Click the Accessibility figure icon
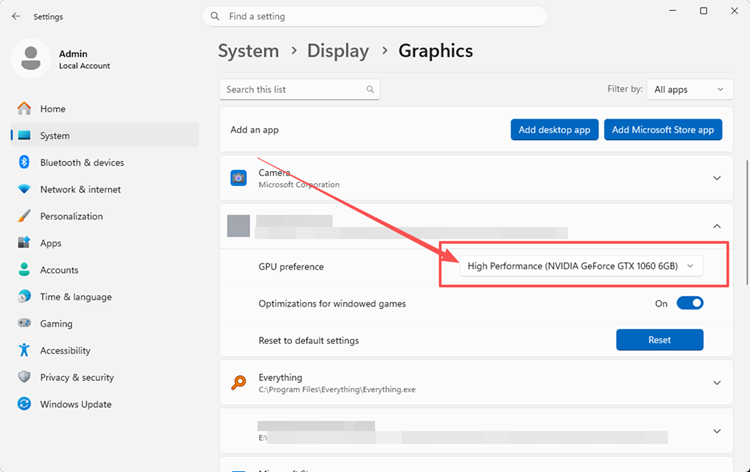 pyautogui.click(x=24, y=350)
